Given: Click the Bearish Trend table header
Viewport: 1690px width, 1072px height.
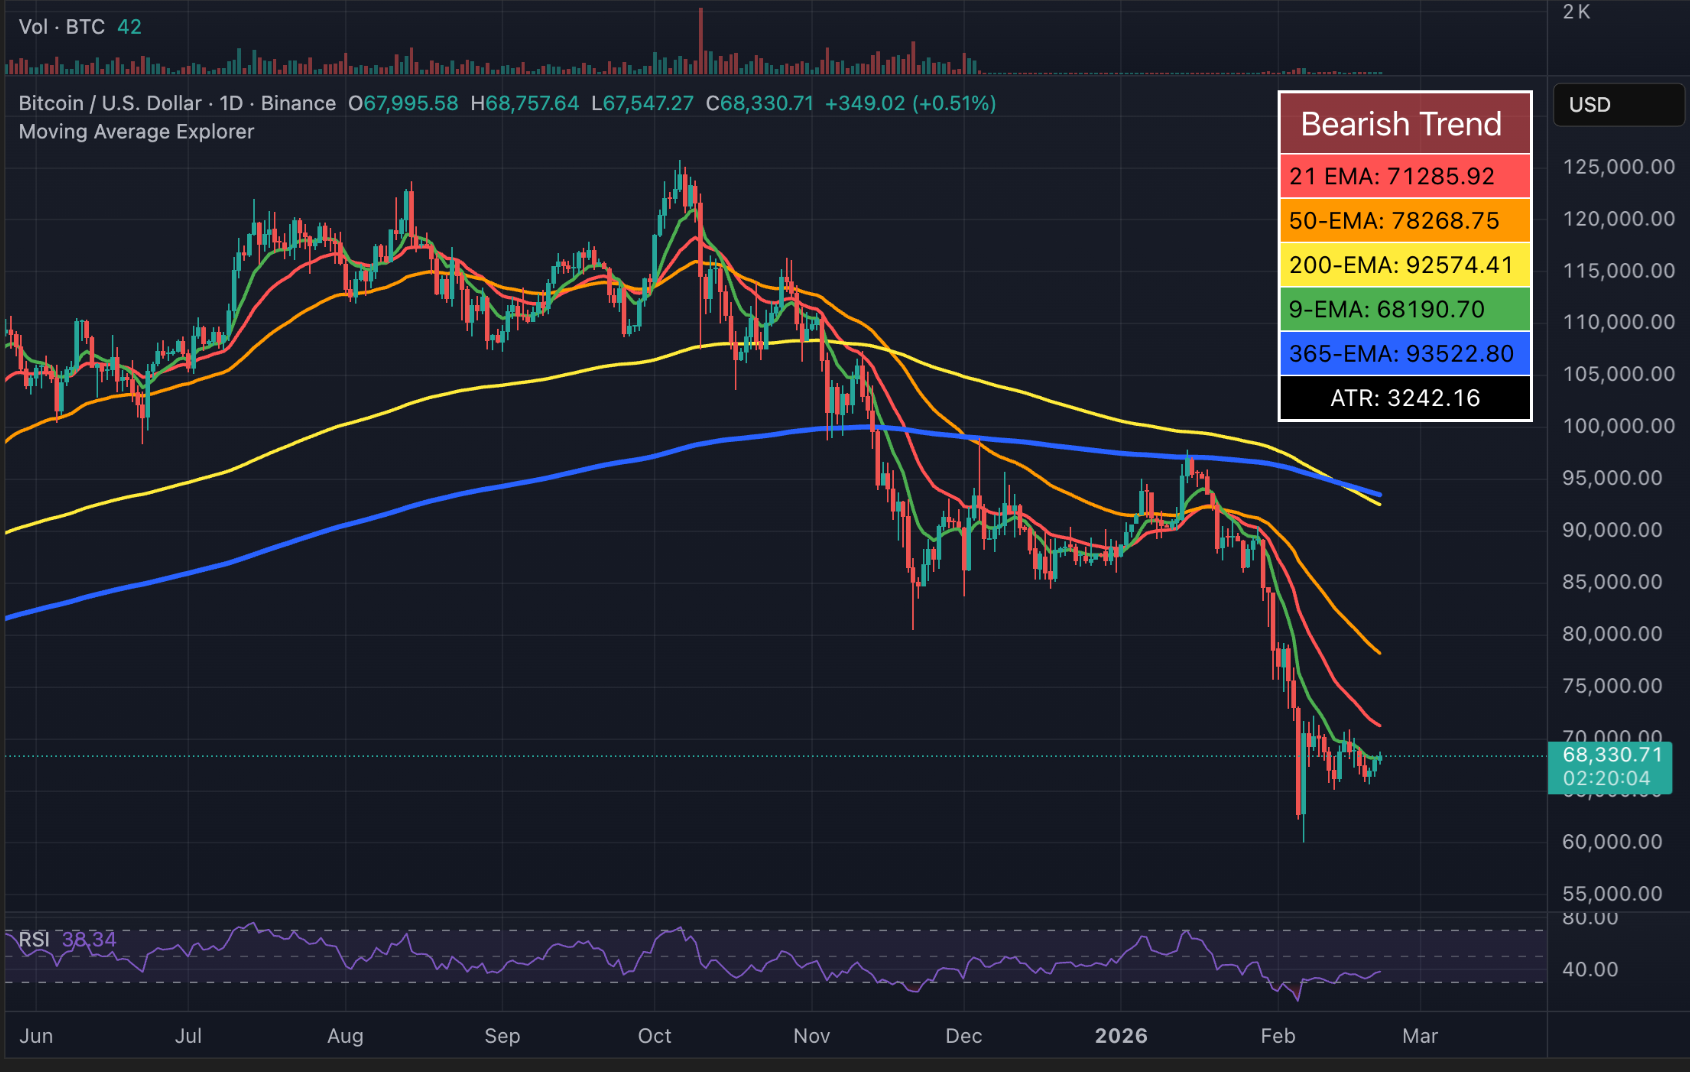Looking at the screenshot, I should 1404,124.
